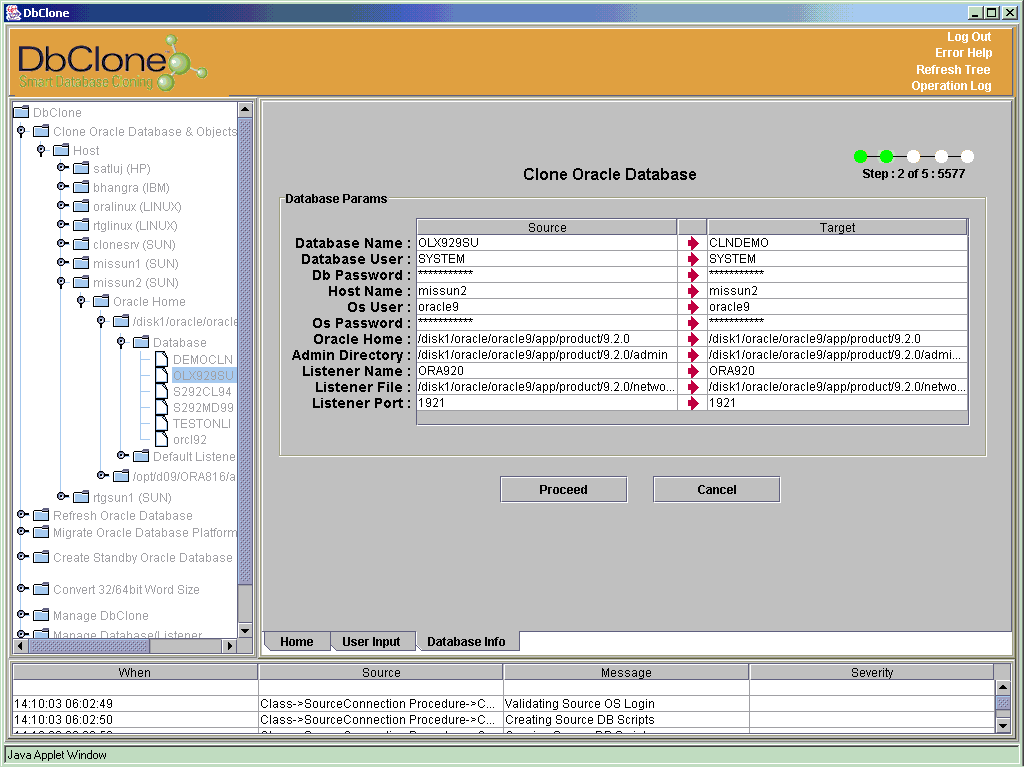Select the Database Info tab
Screen dimensions: 1024x768
coord(466,642)
